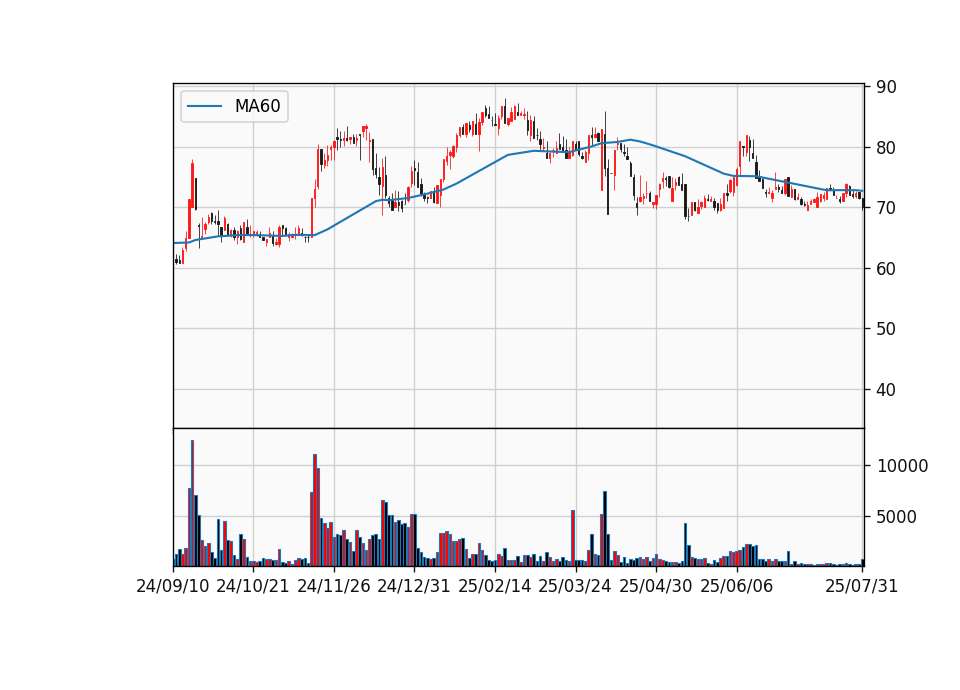Select the 24/11/26 date label

pyautogui.click(x=334, y=586)
